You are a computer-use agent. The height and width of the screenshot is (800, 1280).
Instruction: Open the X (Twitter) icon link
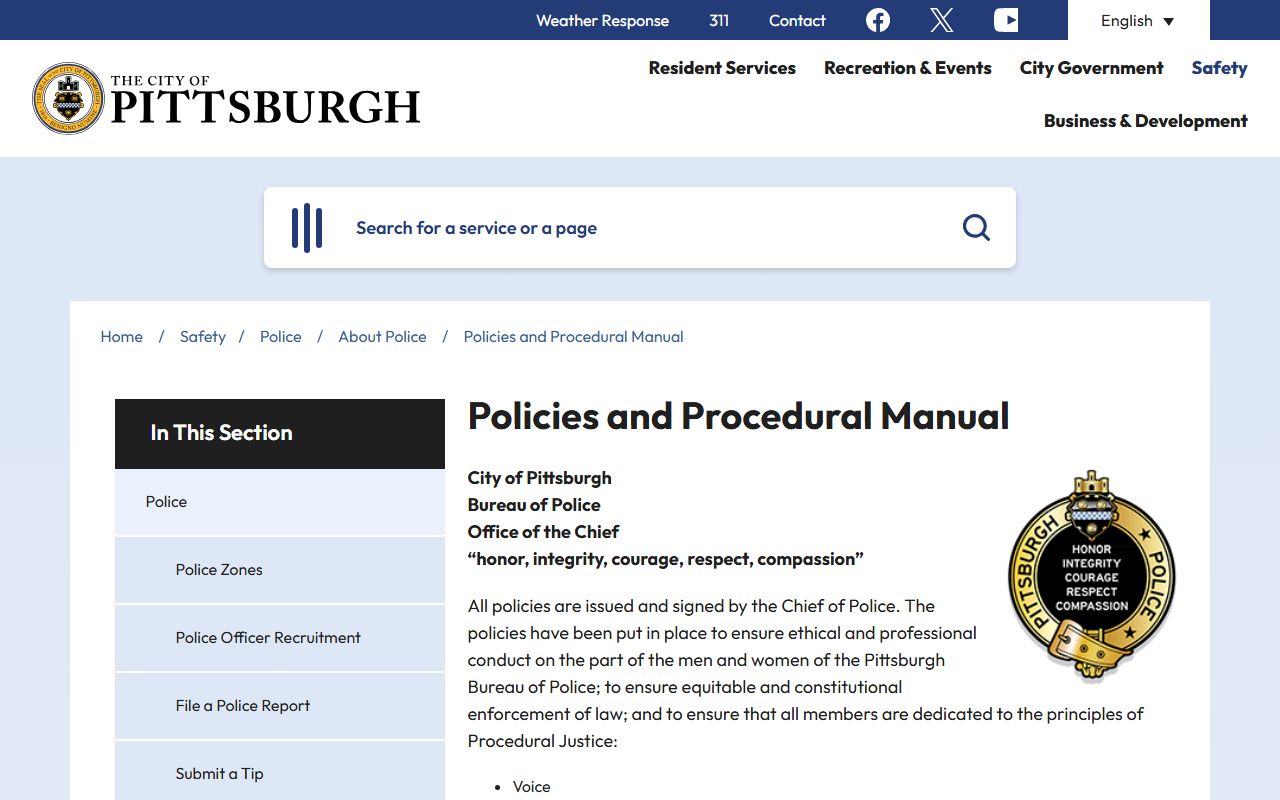(x=941, y=20)
